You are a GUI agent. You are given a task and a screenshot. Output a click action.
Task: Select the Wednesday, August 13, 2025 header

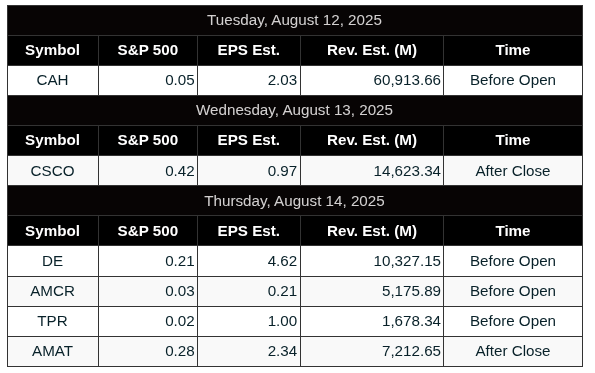[x=294, y=110]
